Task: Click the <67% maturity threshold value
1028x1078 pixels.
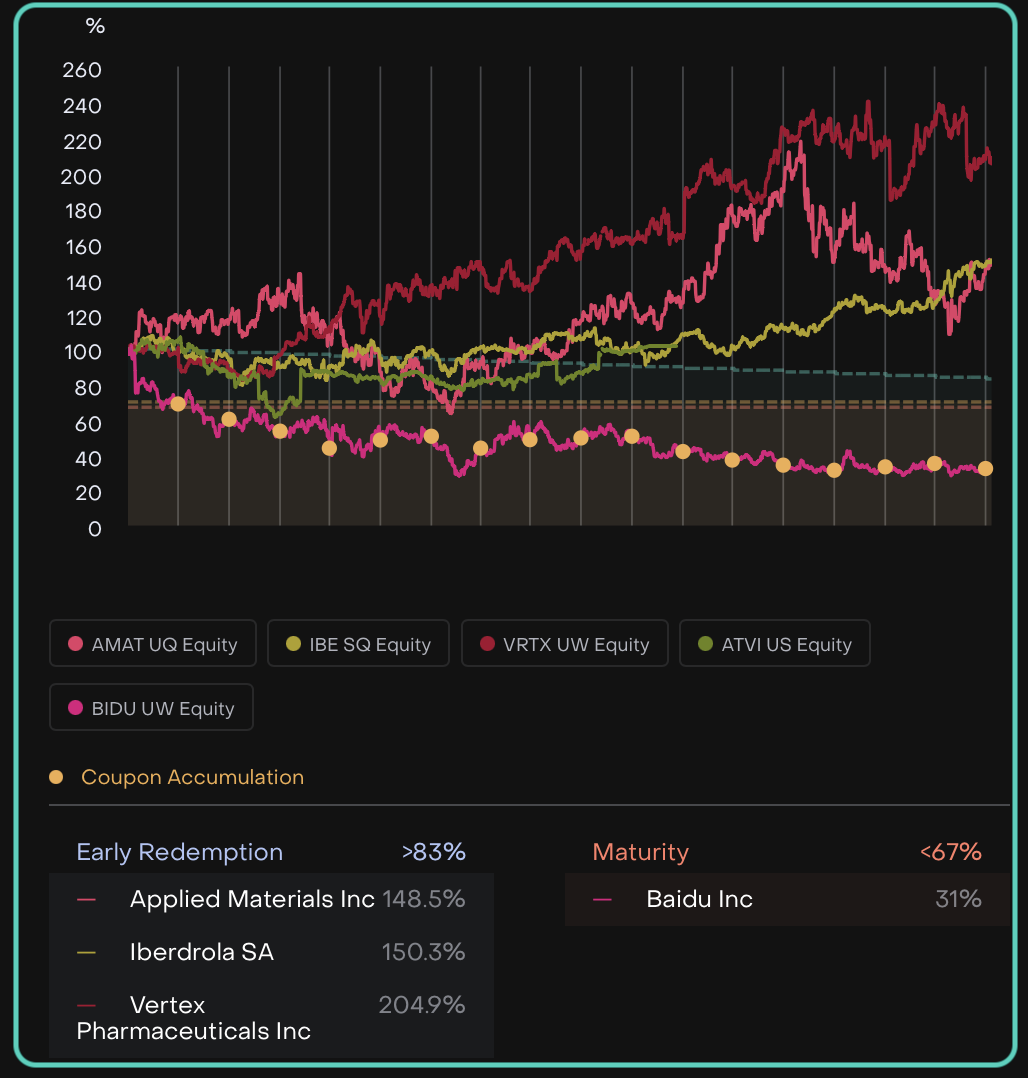Action: pos(950,852)
